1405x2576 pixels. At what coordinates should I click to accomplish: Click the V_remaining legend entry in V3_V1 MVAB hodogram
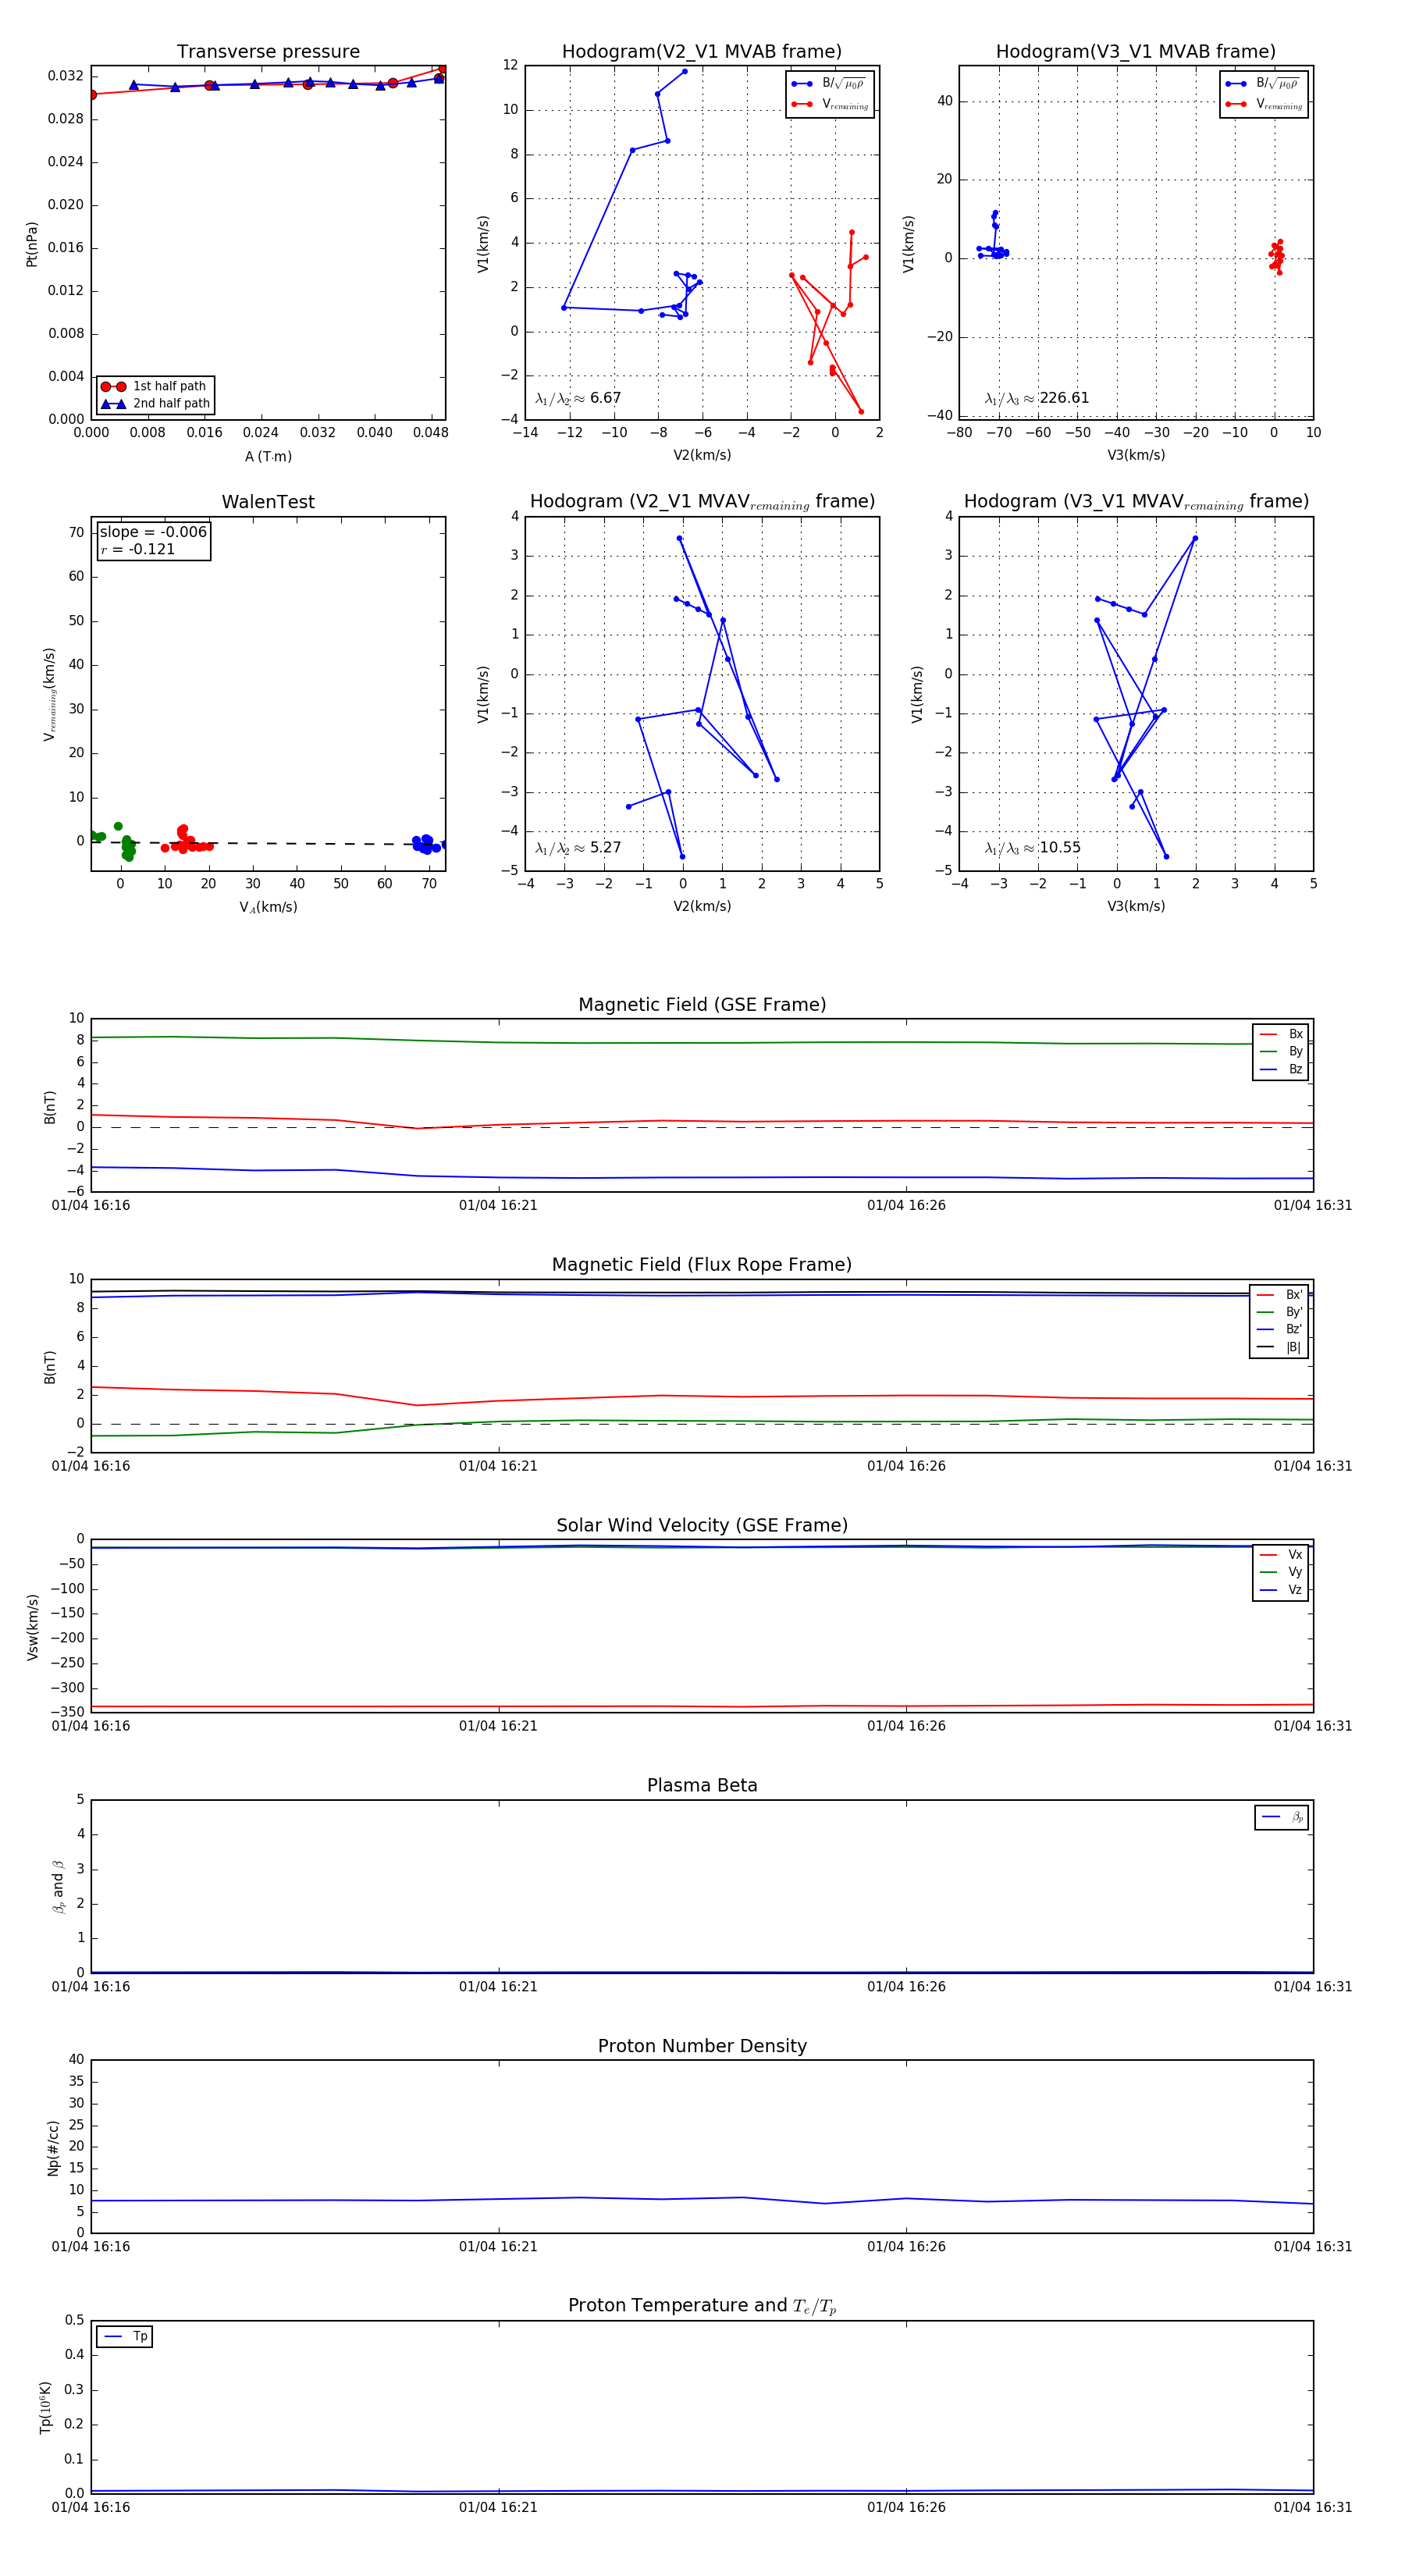pyautogui.click(x=1264, y=104)
